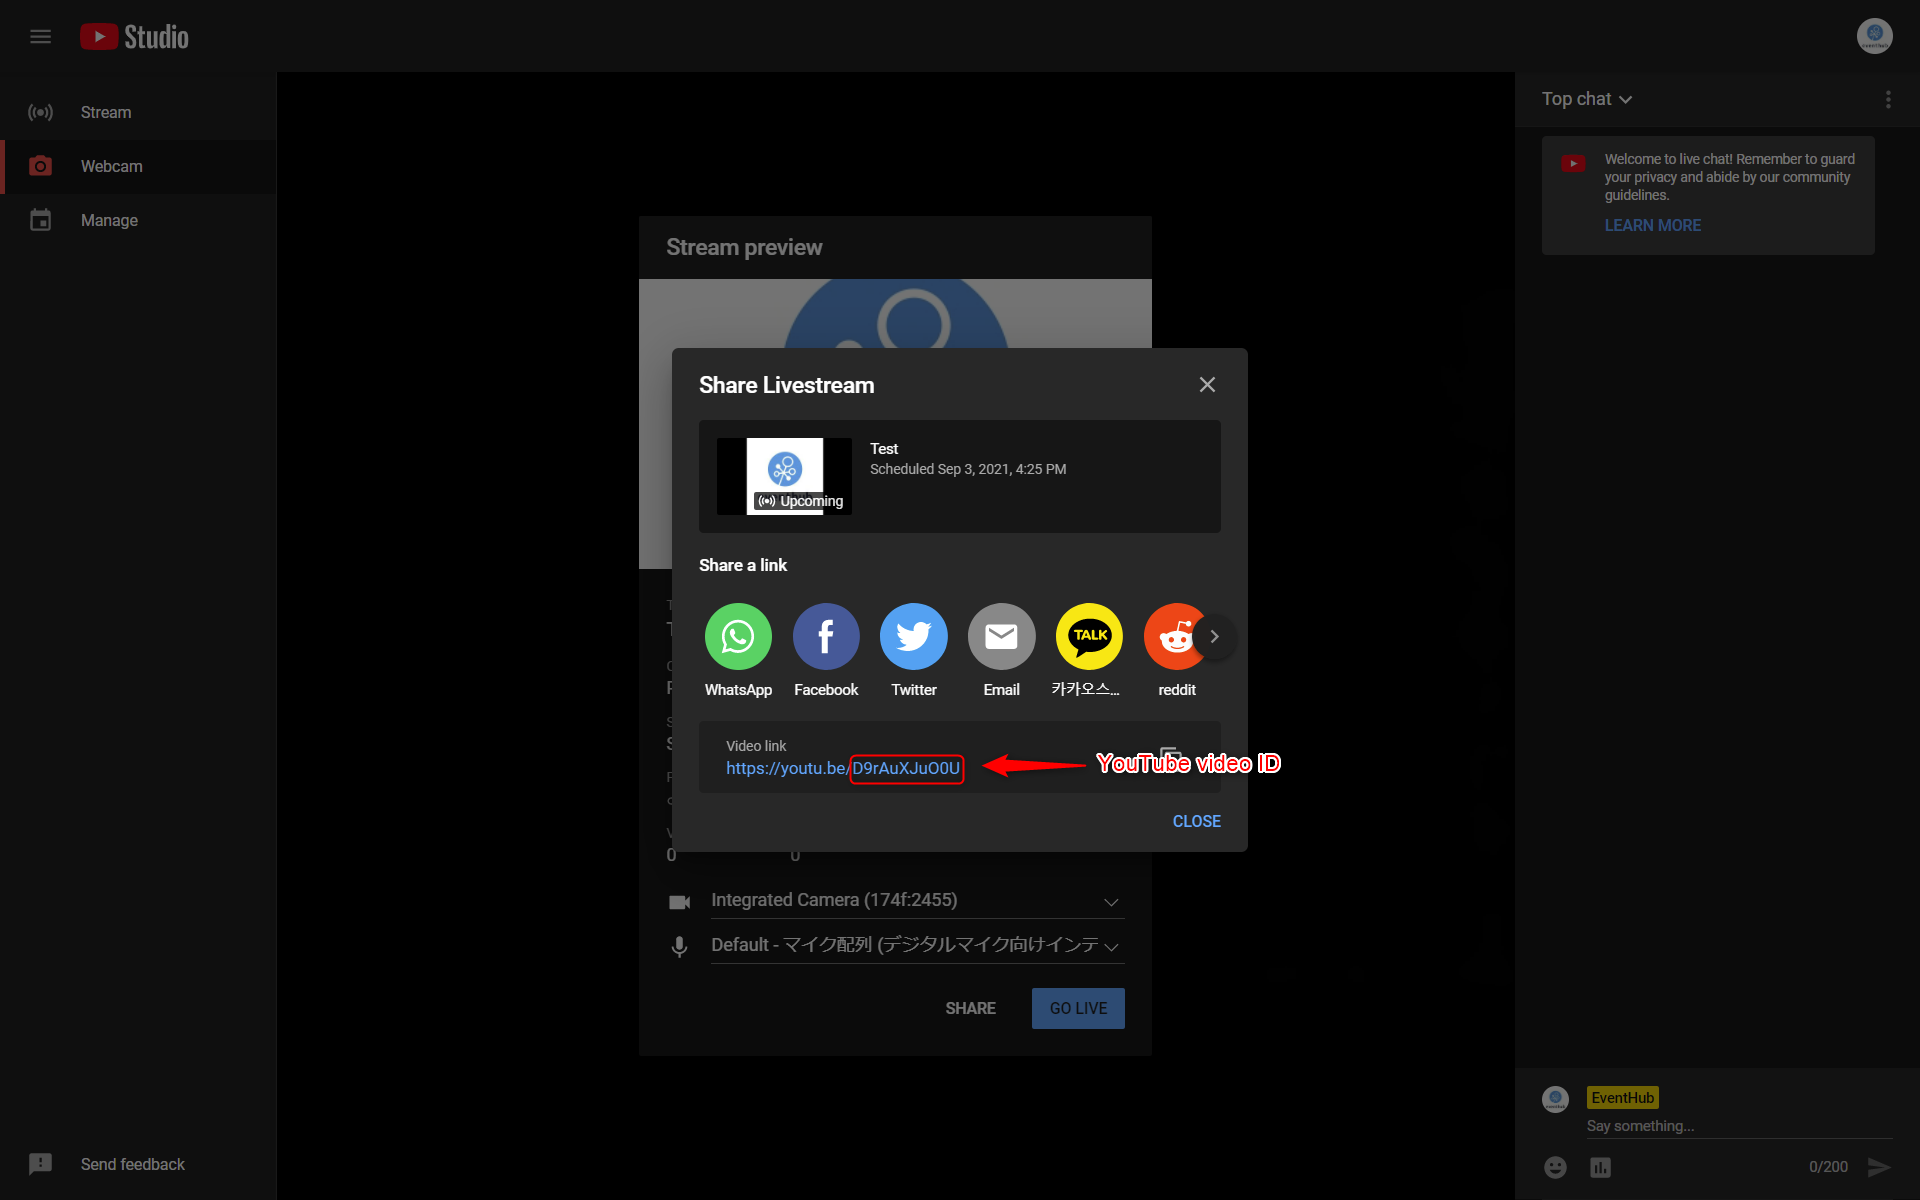Click the Manage calendar icon

click(40, 220)
